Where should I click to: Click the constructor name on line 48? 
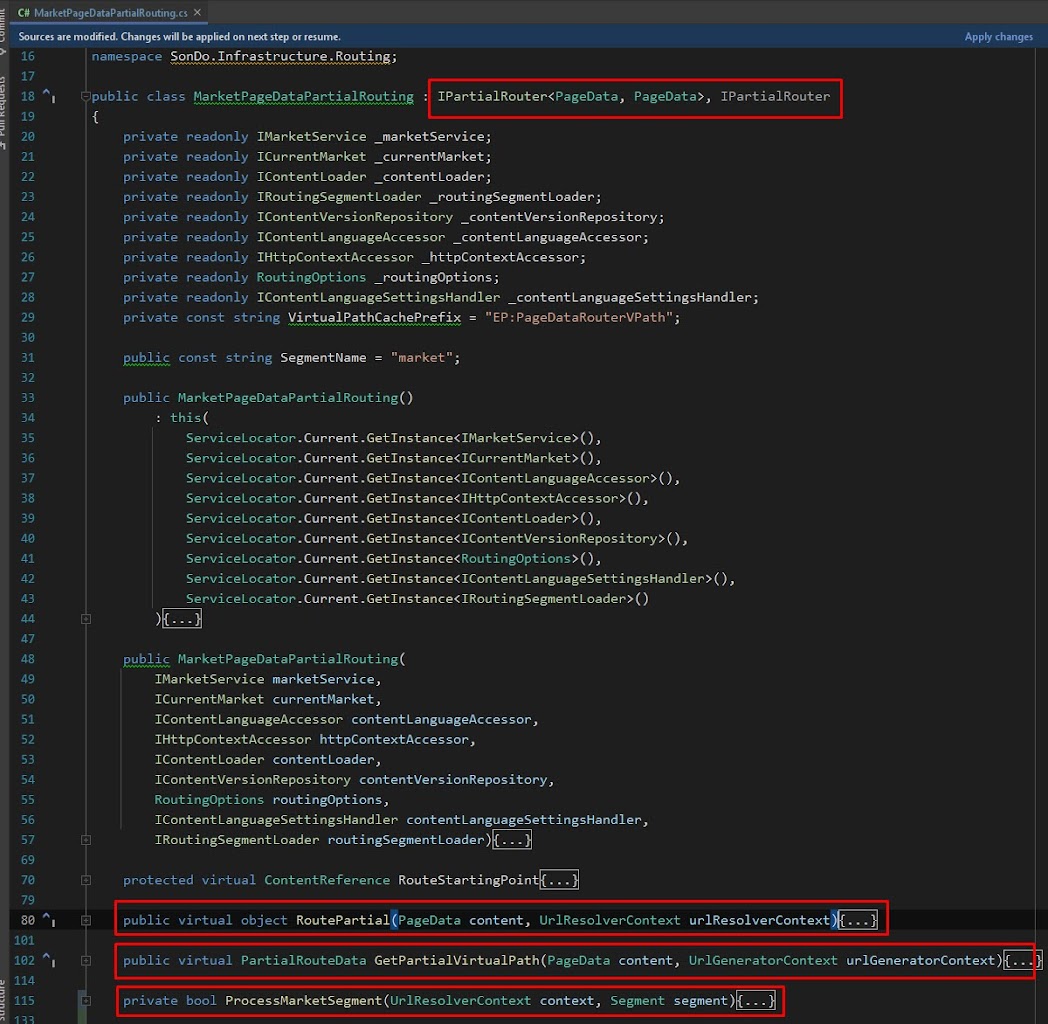(x=287, y=659)
